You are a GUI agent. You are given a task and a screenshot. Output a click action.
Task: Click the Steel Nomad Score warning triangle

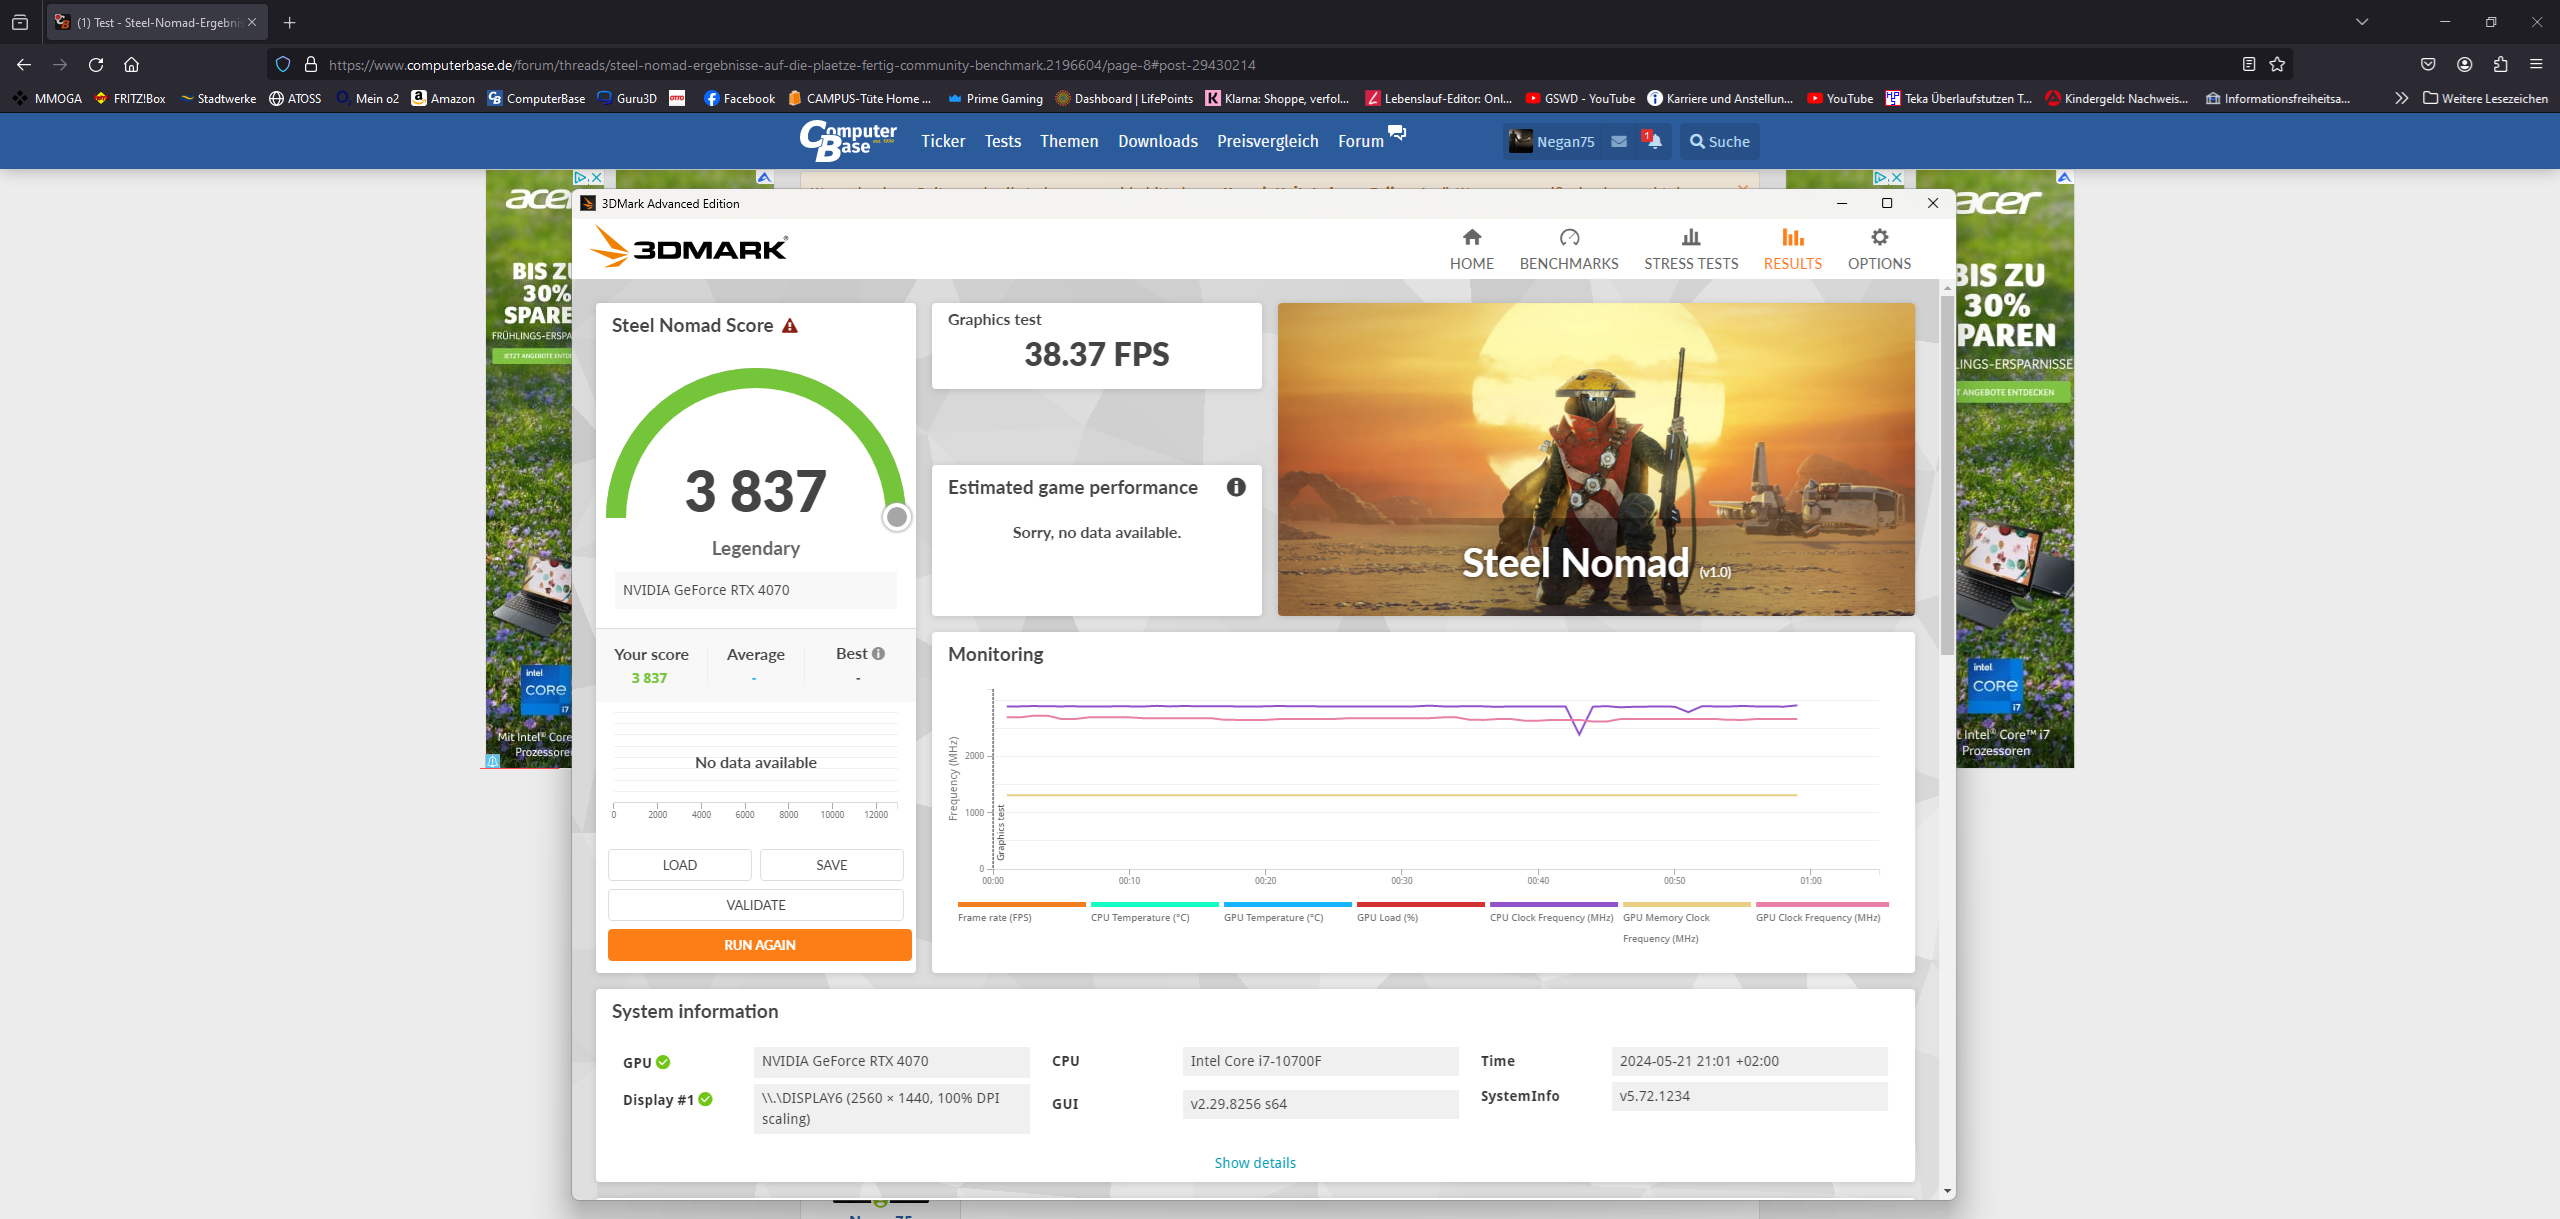(790, 326)
